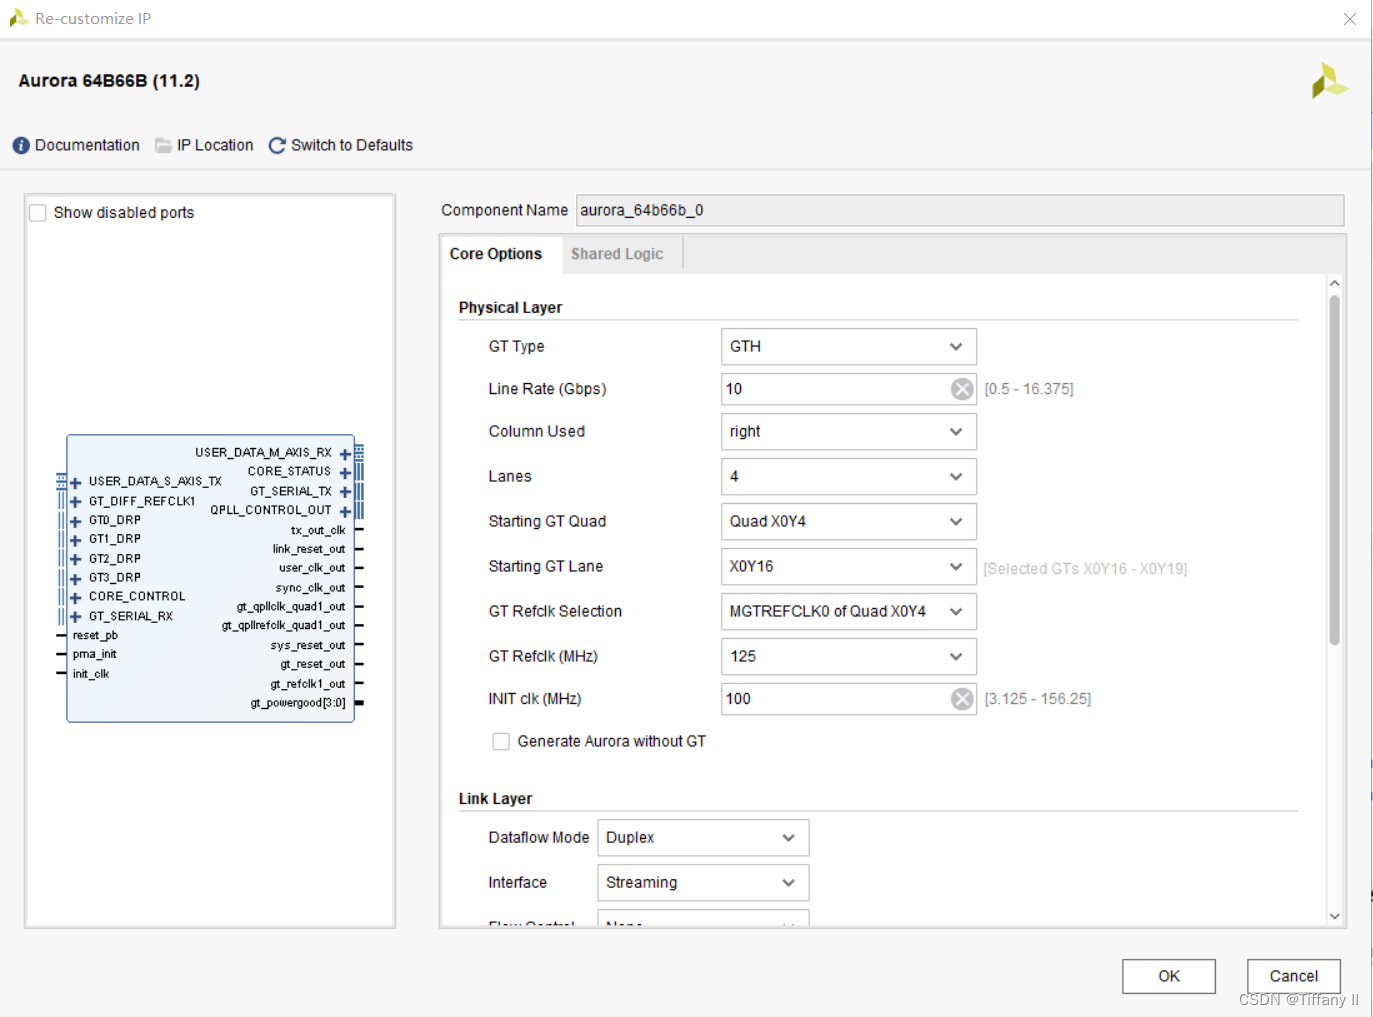1373x1017 pixels.
Task: Open the Documentation info icon
Action: tap(21, 146)
